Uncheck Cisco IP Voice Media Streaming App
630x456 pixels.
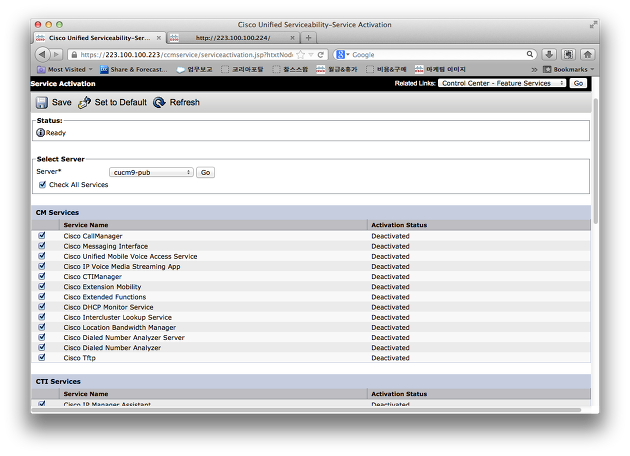42,266
